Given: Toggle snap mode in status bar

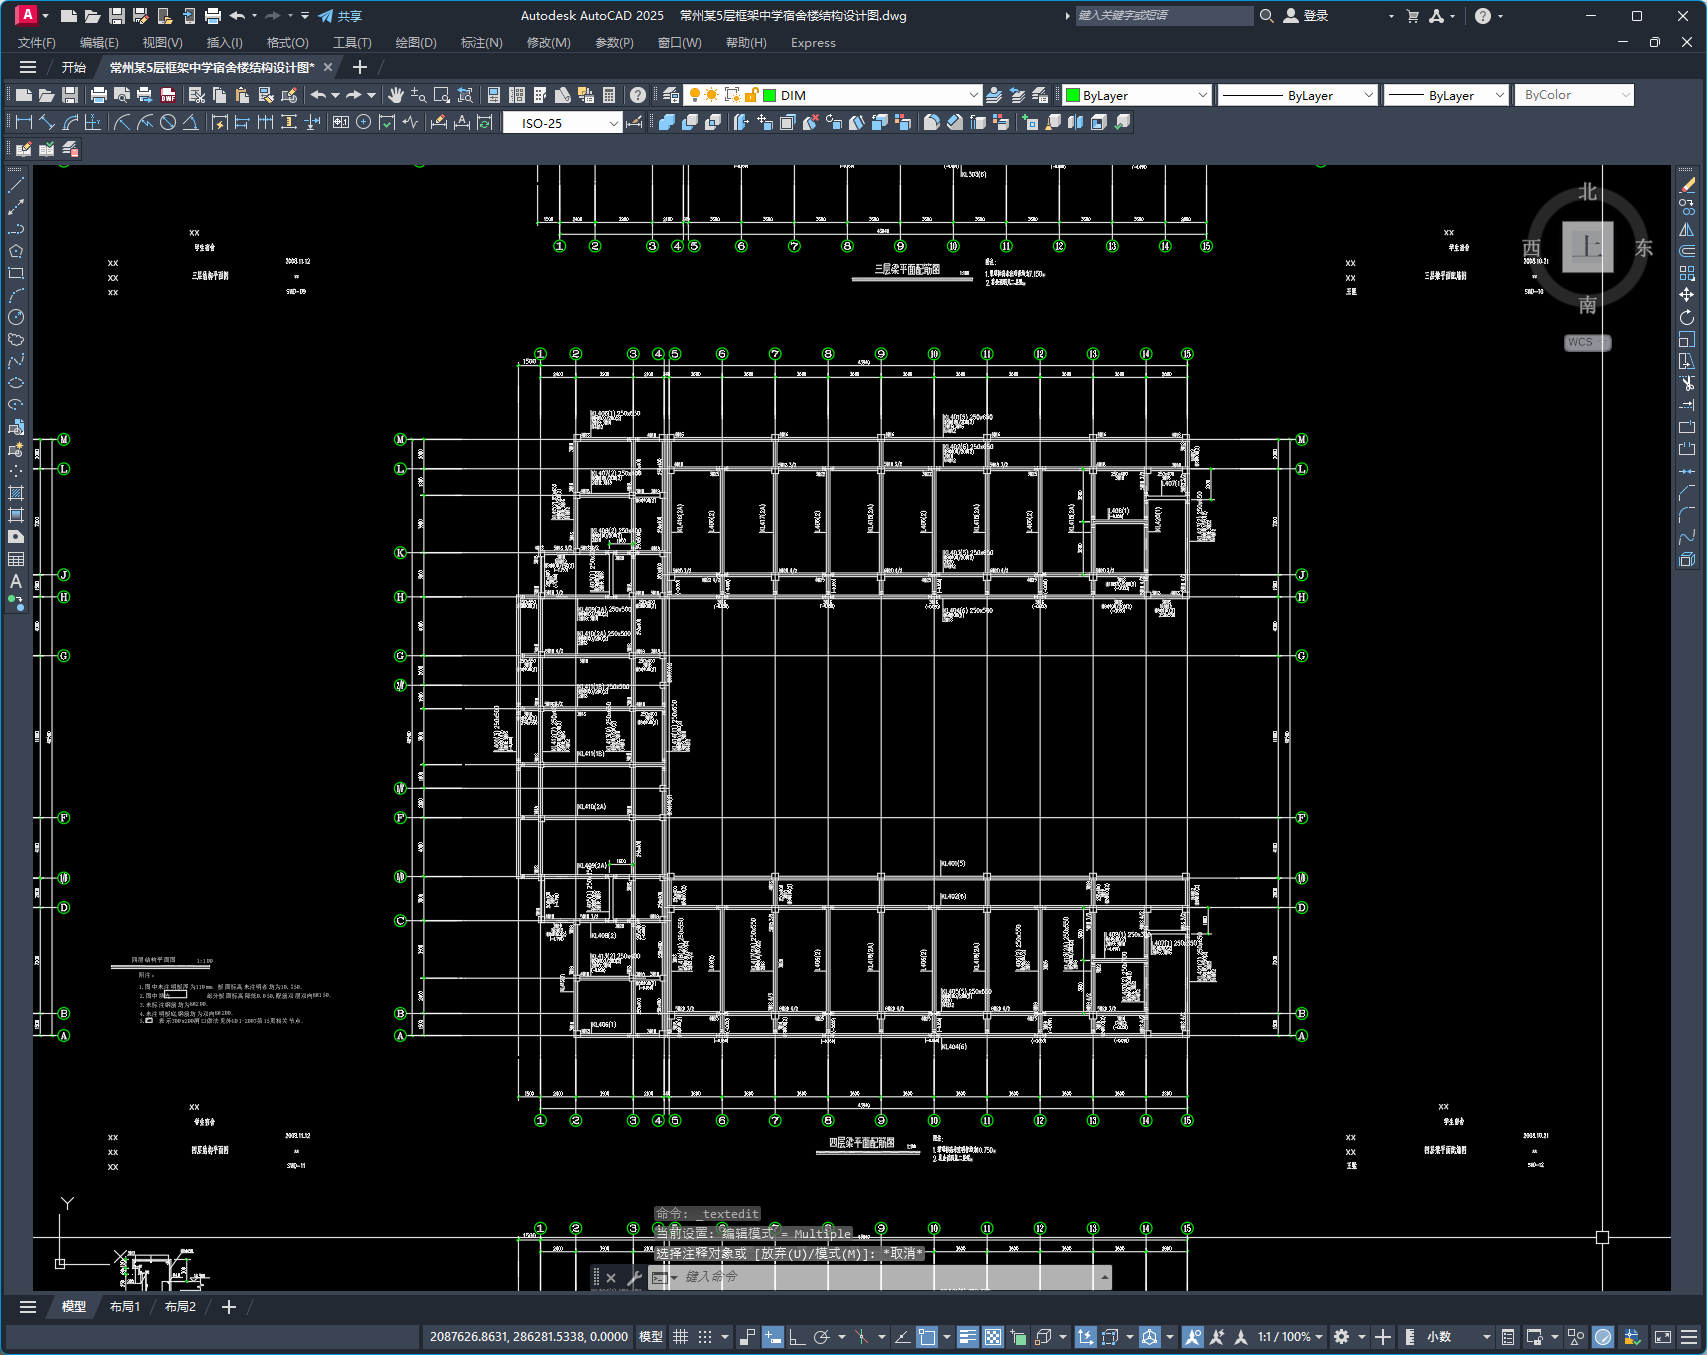Looking at the screenshot, I should click(x=705, y=1337).
